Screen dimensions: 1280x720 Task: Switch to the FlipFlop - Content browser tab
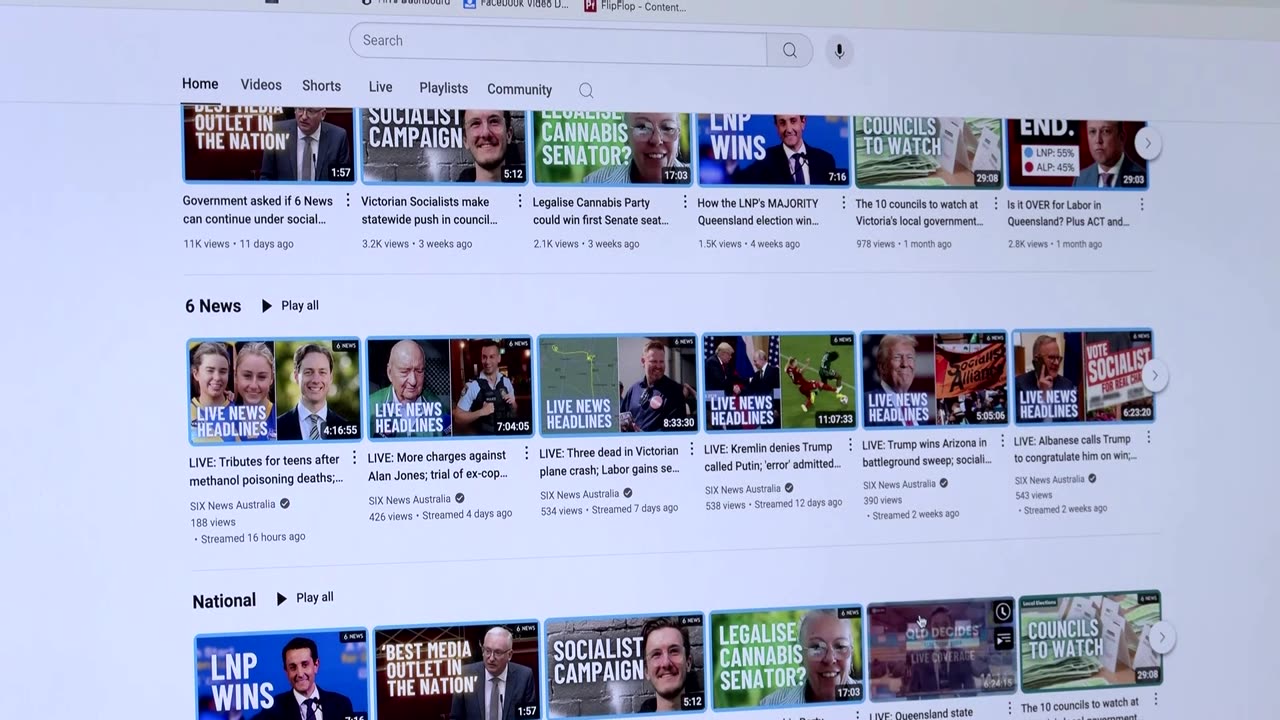click(x=635, y=6)
